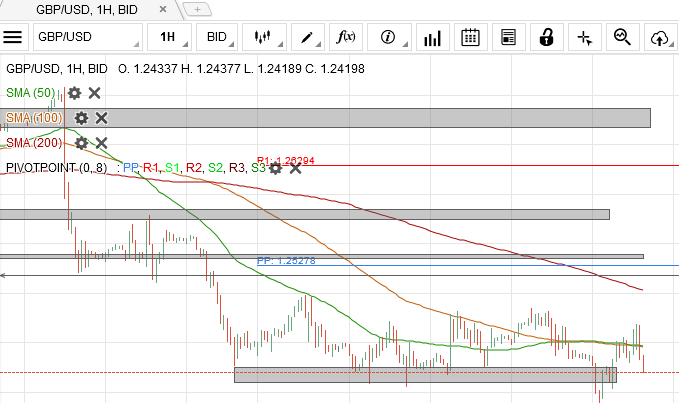Click the SMA (100) indicator label
679x403 pixels.
(x=34, y=118)
